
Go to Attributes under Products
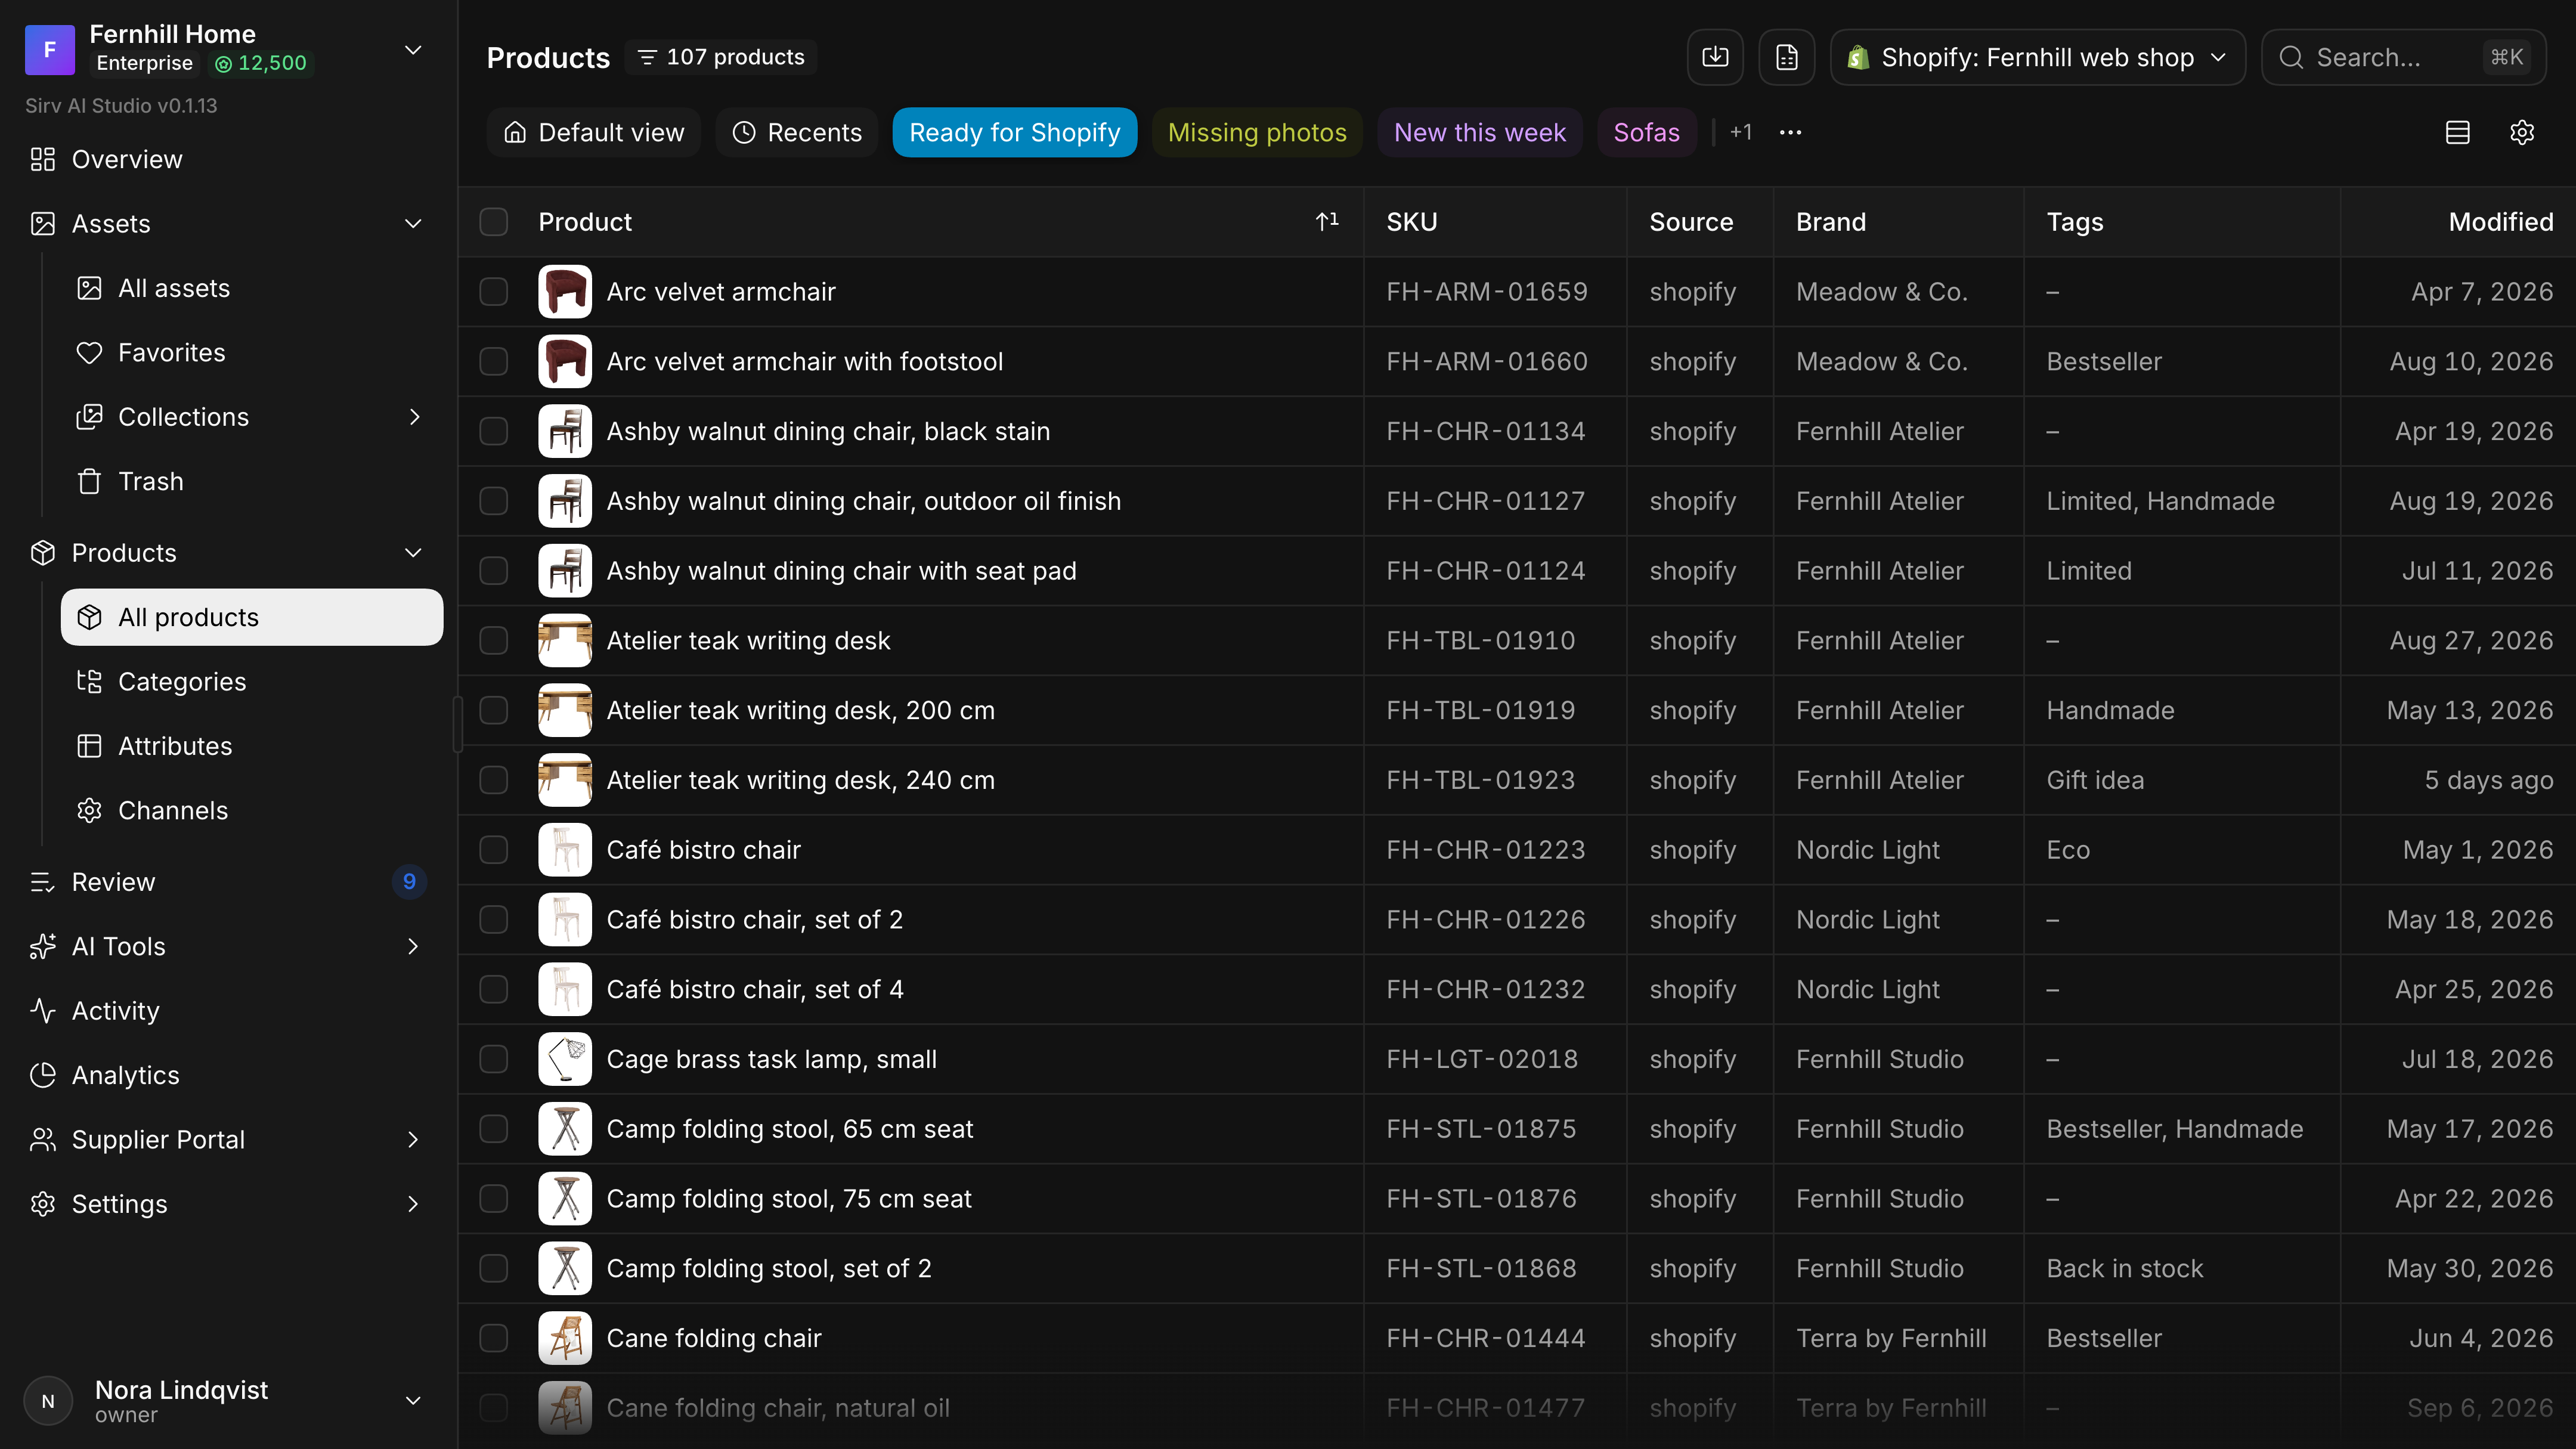pos(252,746)
